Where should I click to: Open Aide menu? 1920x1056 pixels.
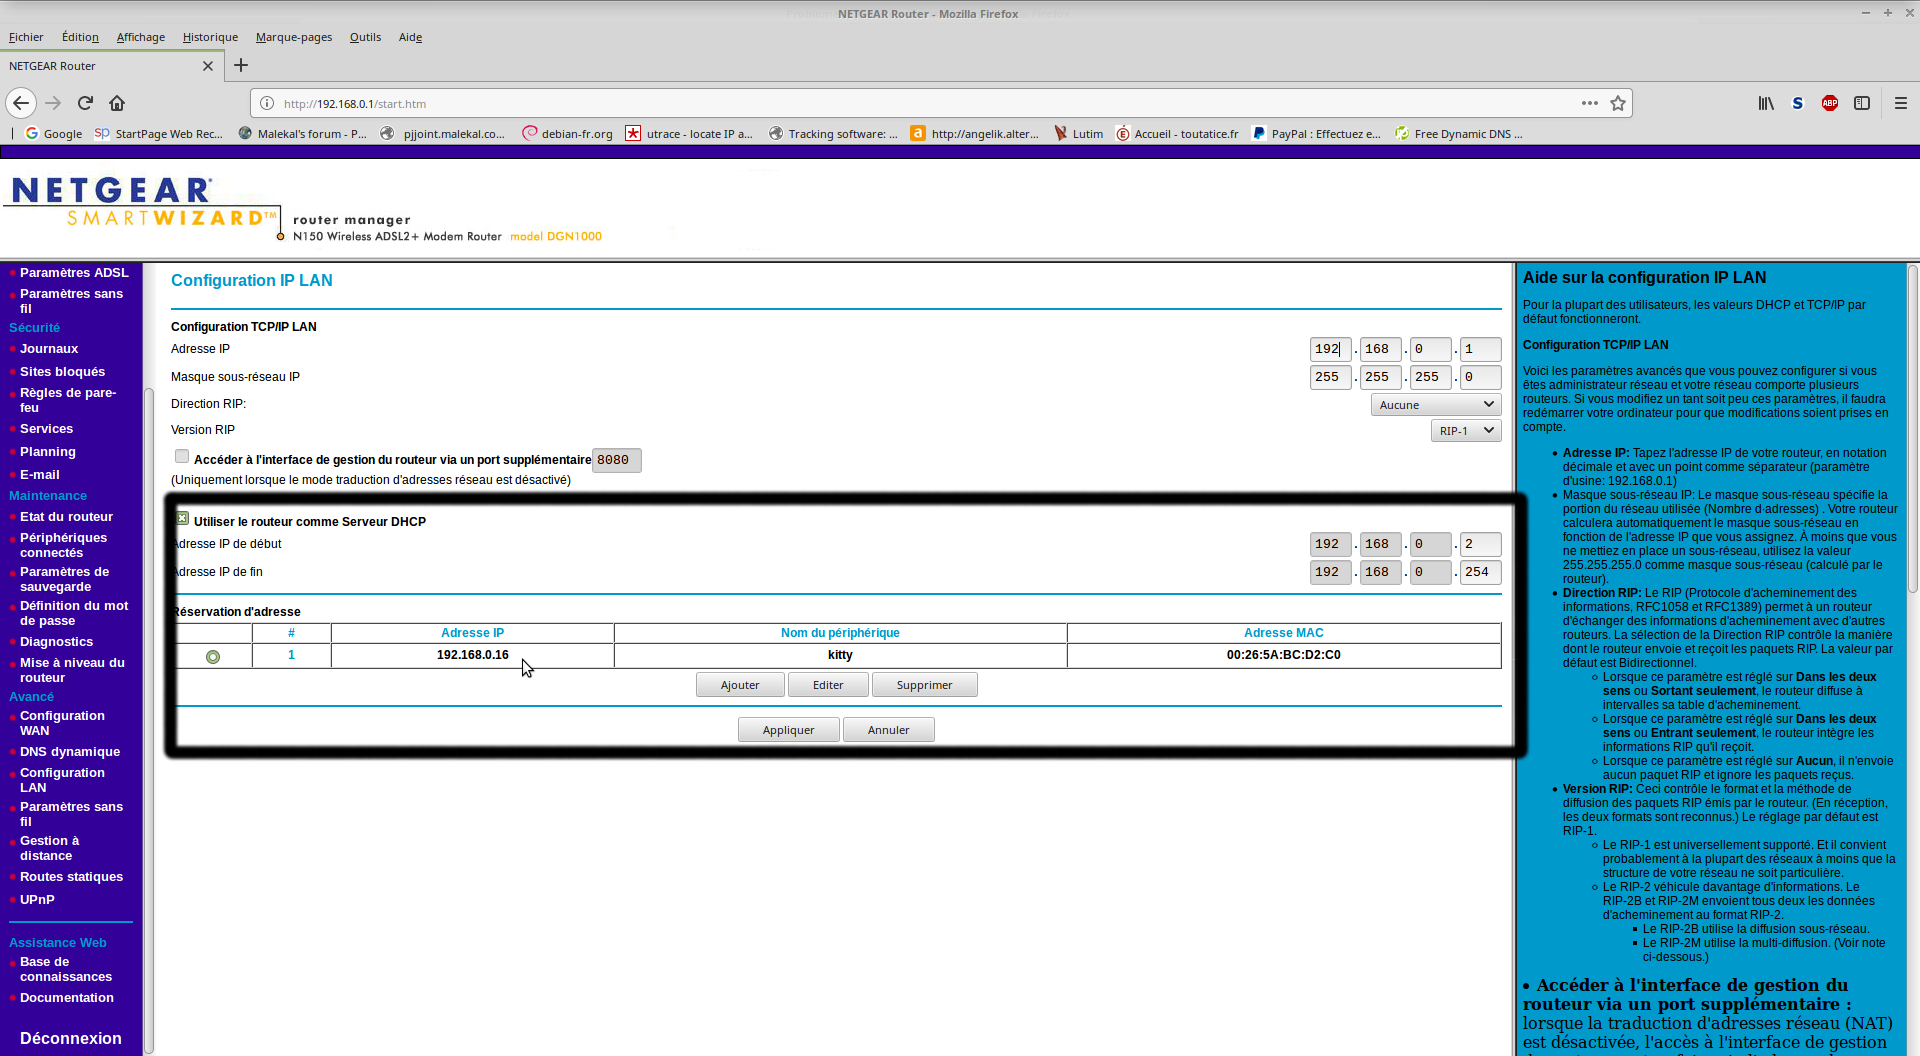point(410,37)
